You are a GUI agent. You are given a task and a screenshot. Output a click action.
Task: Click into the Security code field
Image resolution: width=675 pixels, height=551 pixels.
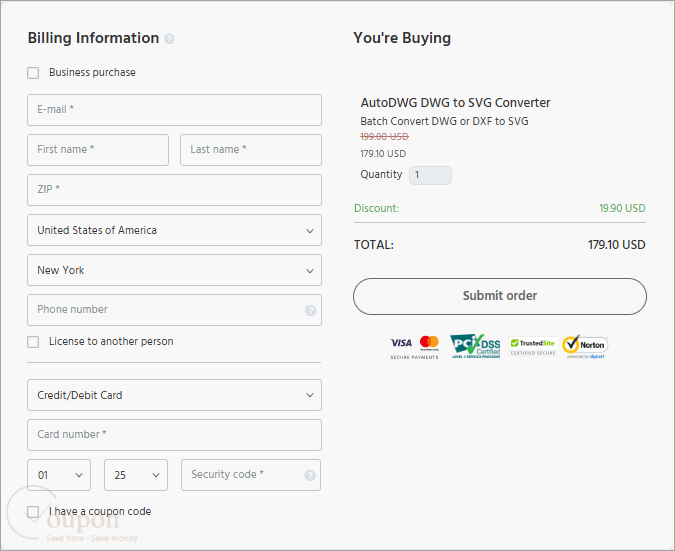251,475
